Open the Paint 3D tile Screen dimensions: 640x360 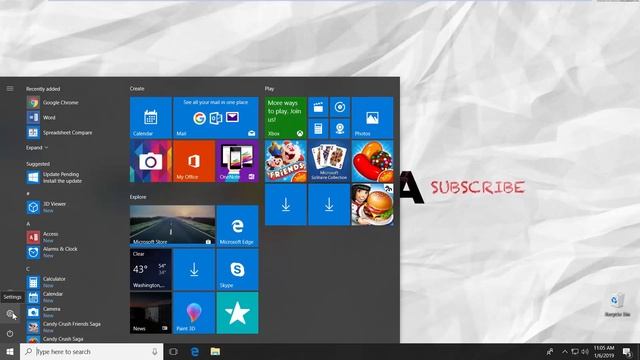tap(194, 313)
